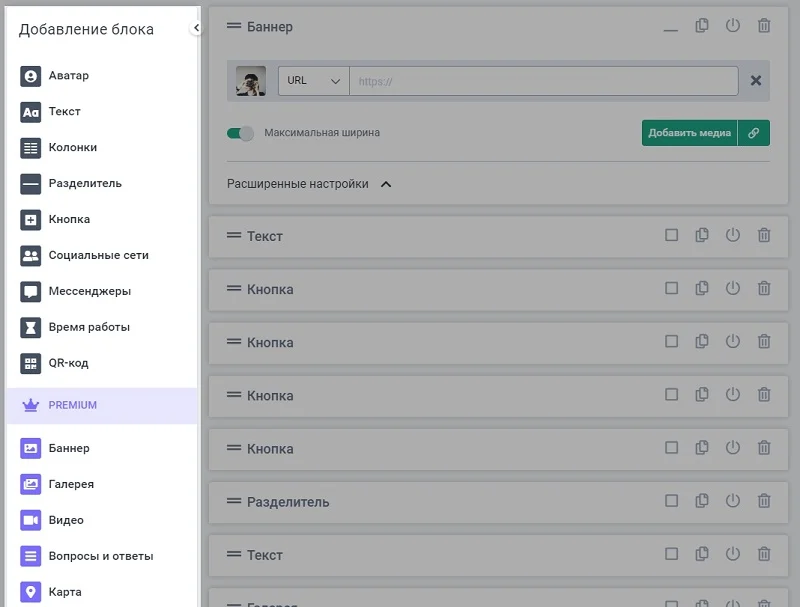Disable the first Кнопка block with power icon
Viewport: 800px width, 607px height.
733,289
